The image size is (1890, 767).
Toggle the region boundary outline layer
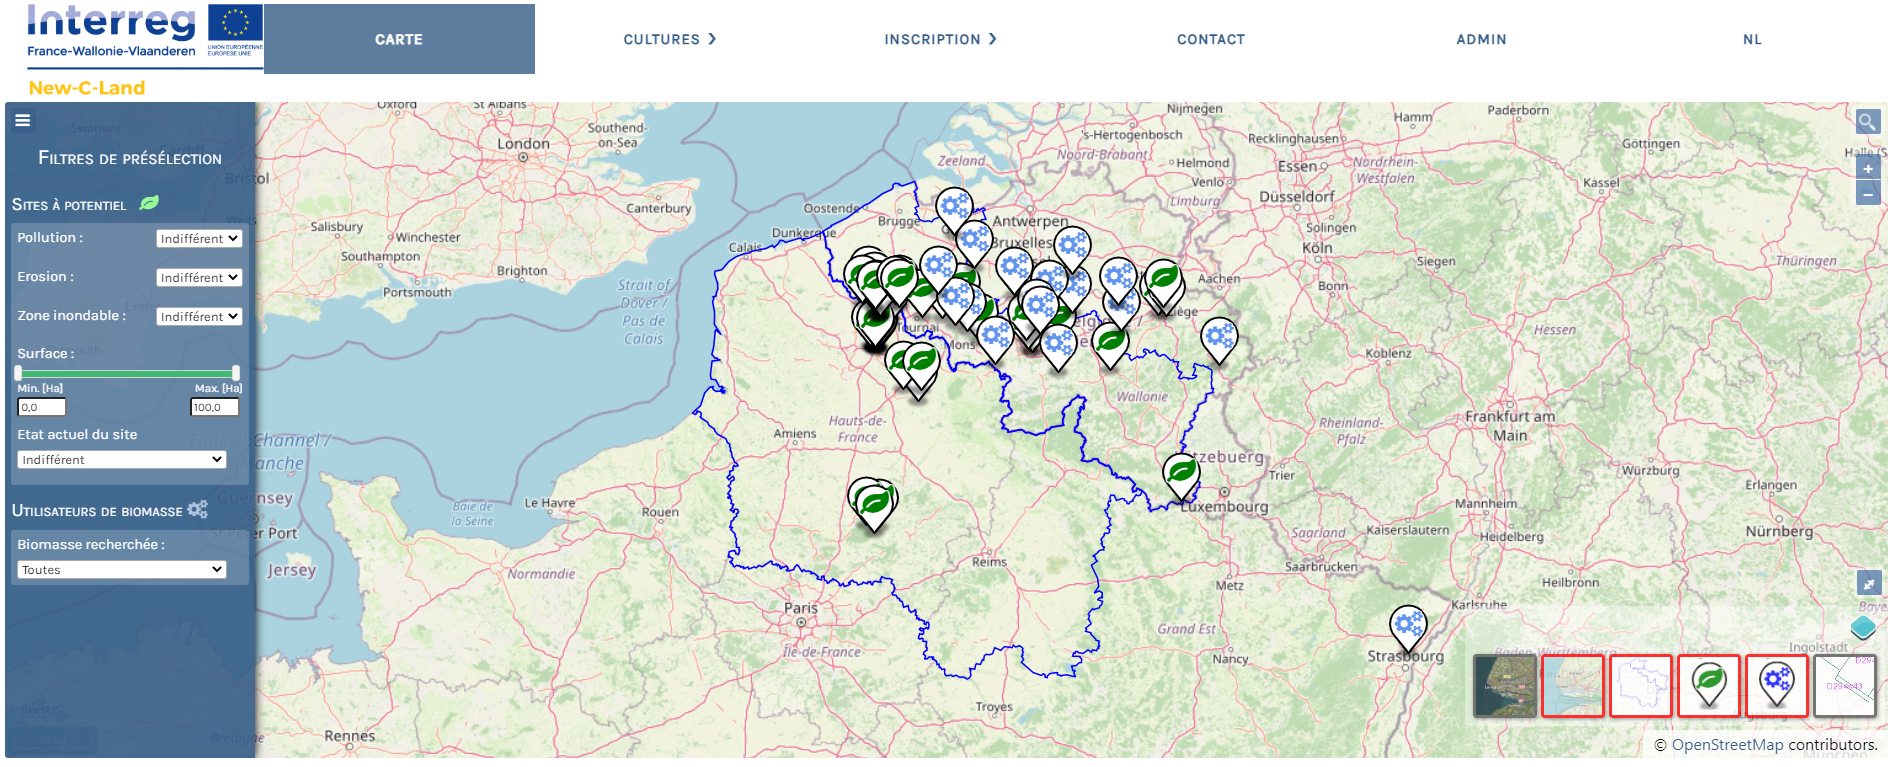coord(1641,686)
